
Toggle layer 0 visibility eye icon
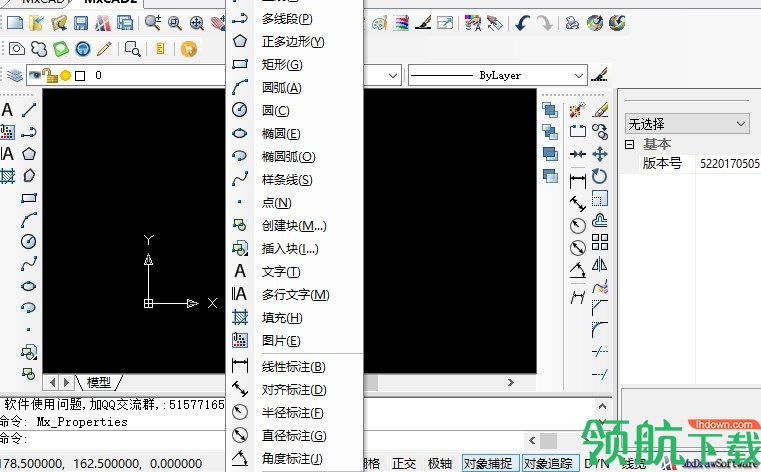pos(34,75)
